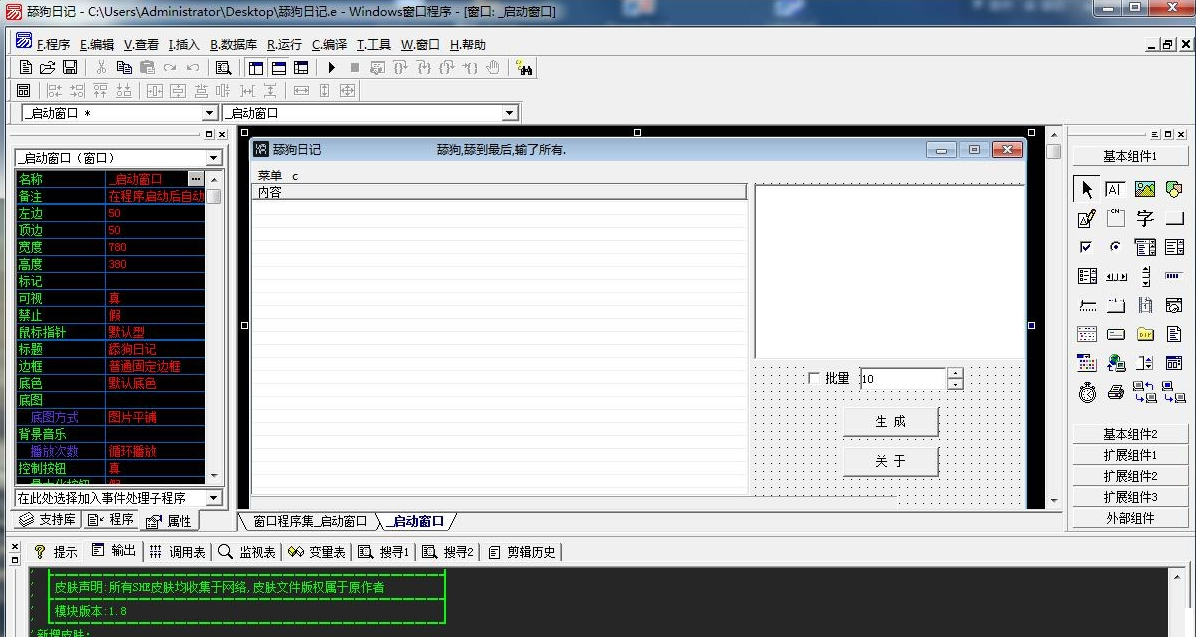Click the open file folder icon
This screenshot has width=1196, height=637.
point(48,68)
